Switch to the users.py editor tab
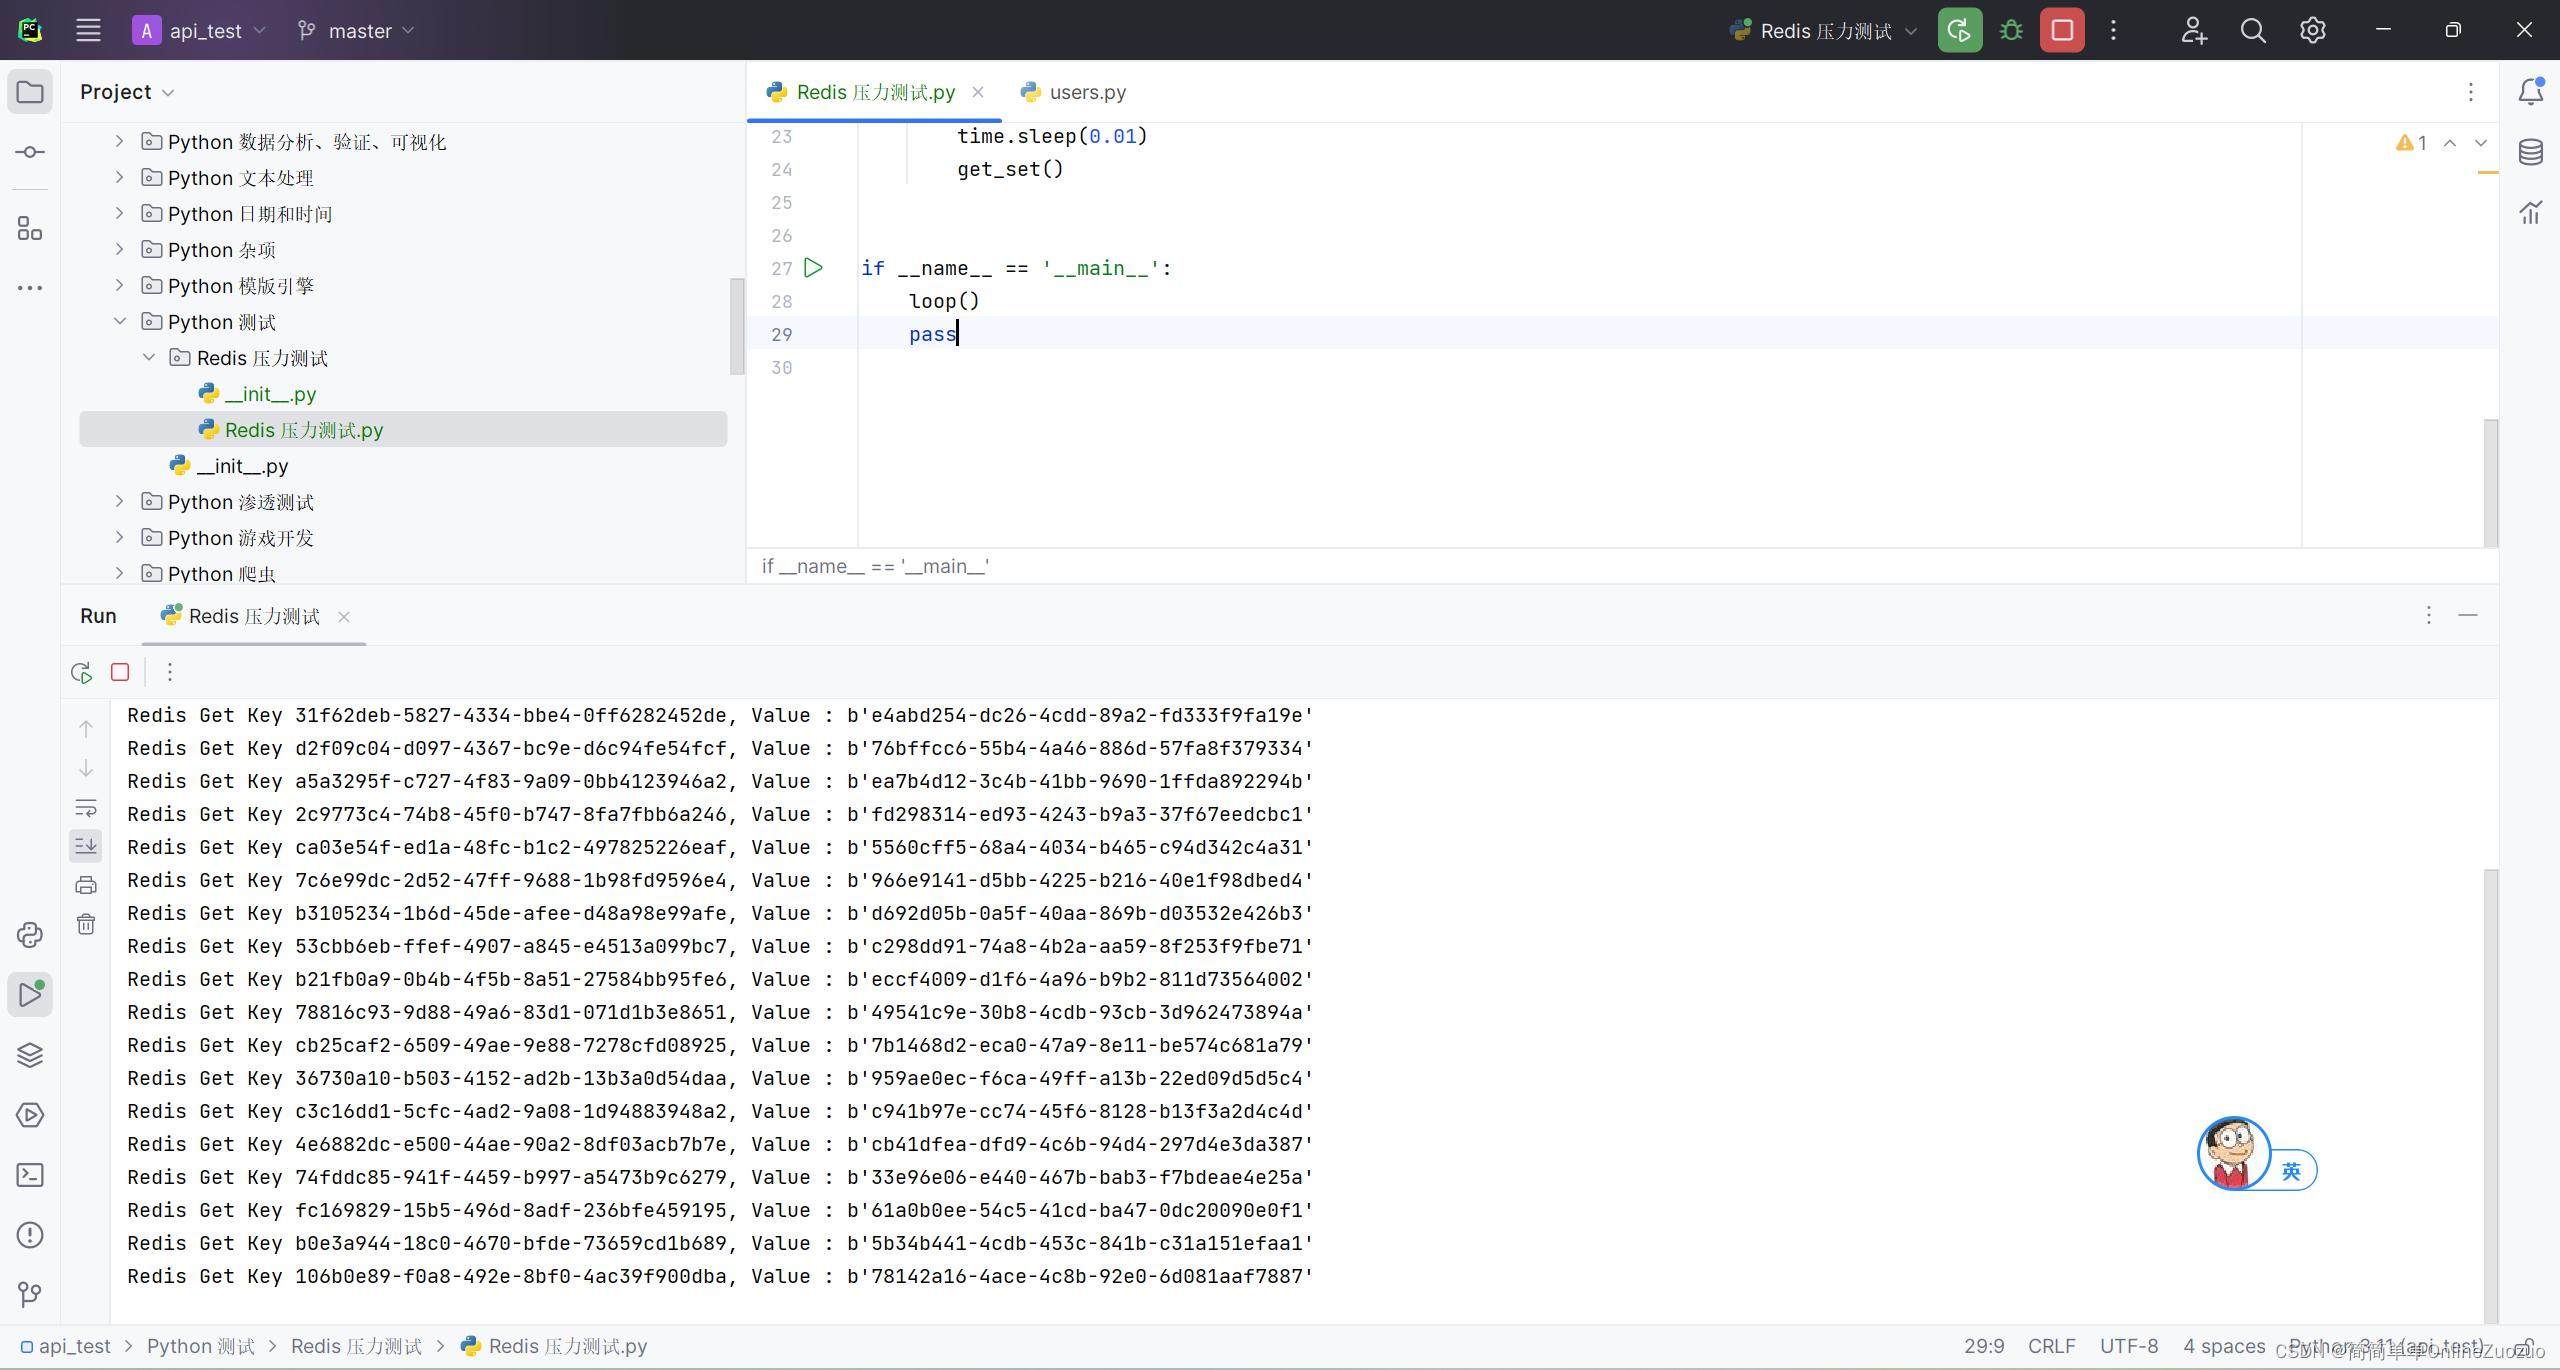The width and height of the screenshot is (2560, 1370). pyautogui.click(x=1086, y=92)
